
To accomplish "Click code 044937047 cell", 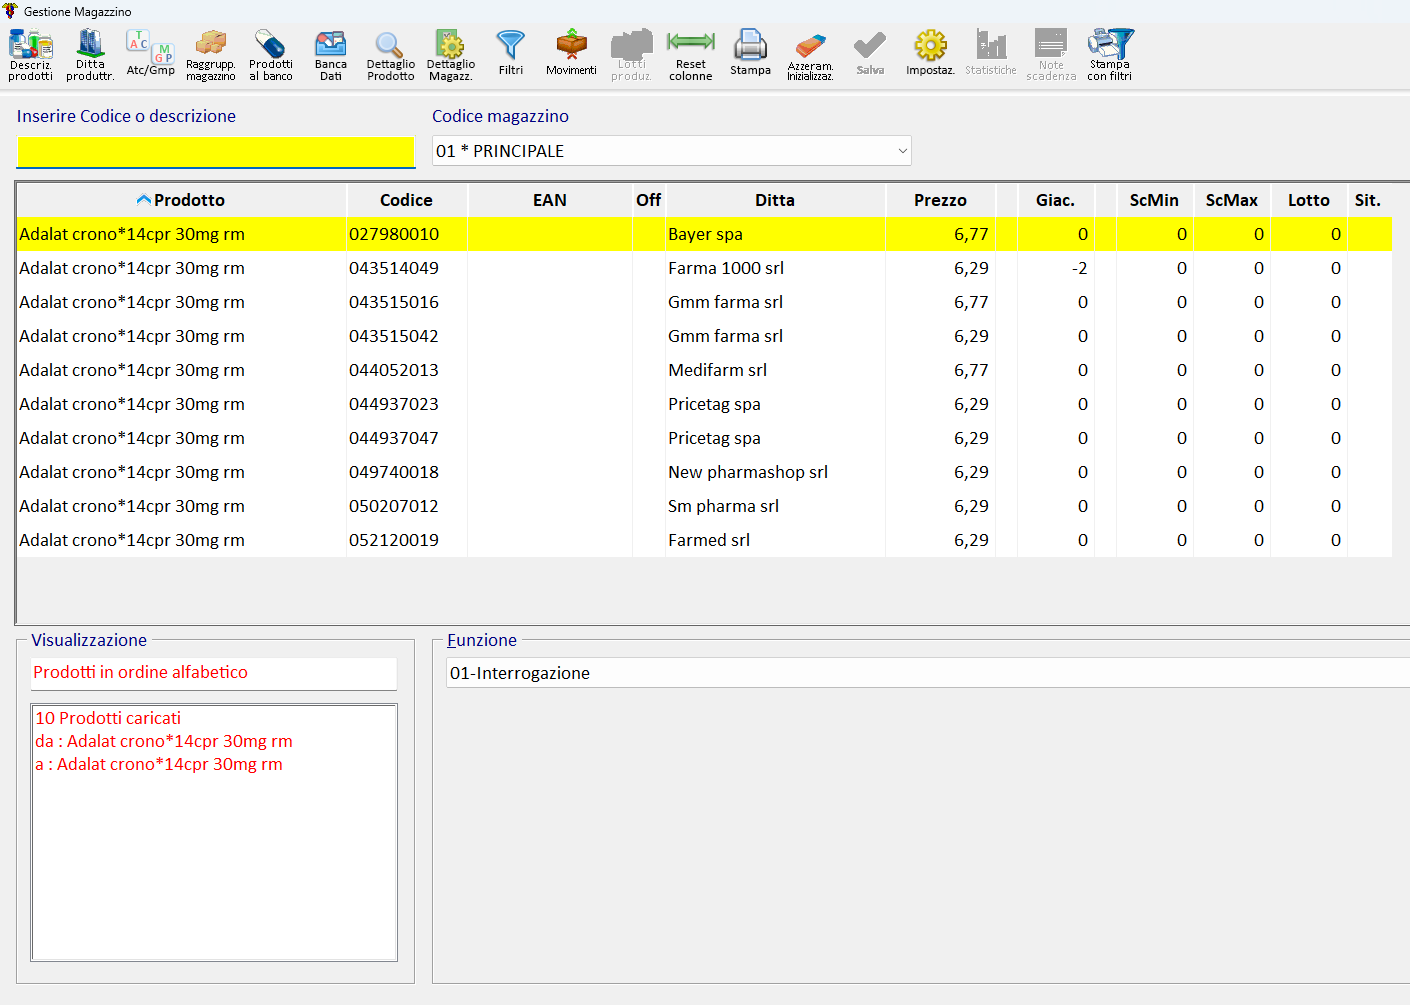I will pyautogui.click(x=407, y=438).
